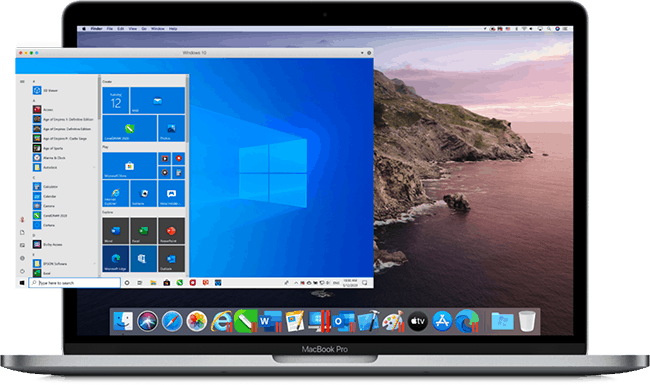650x385 pixels.
Task: Launch Xcode from the dock
Action: click(368, 321)
